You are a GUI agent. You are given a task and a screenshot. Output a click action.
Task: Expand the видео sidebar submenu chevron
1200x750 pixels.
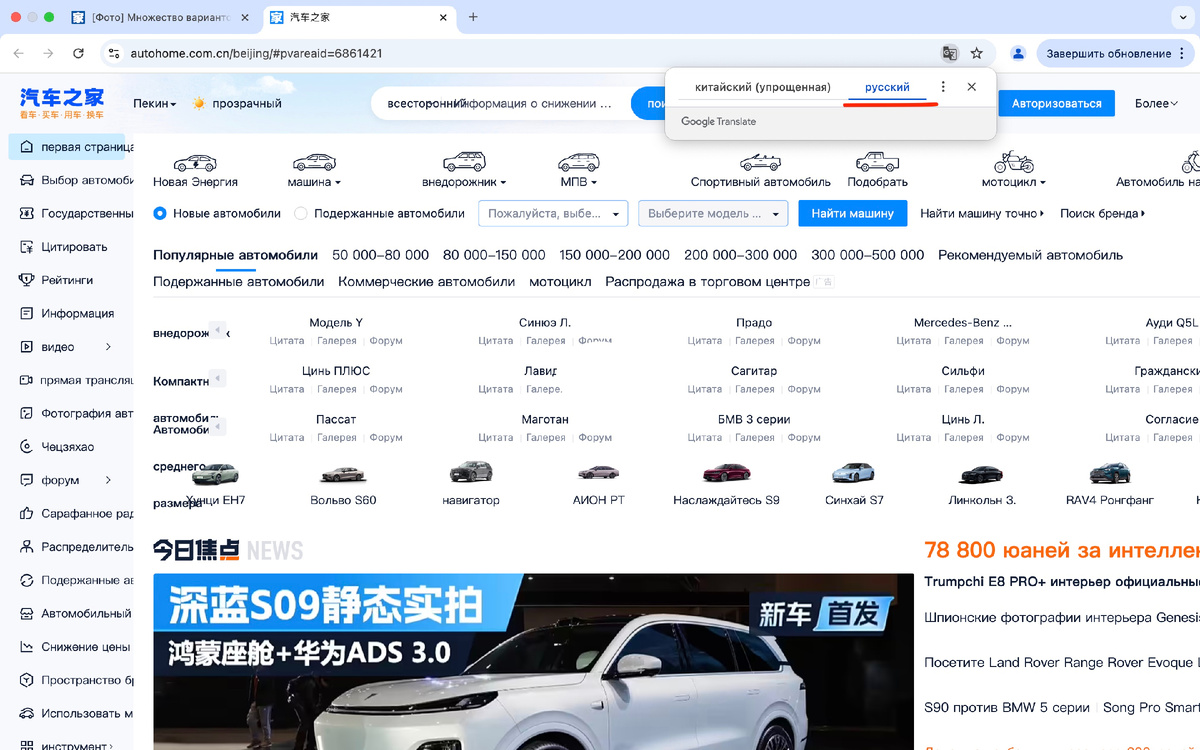[108, 347]
